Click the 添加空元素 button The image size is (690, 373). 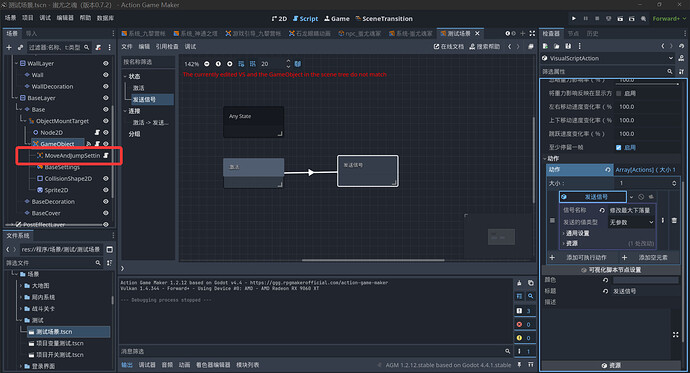pos(648,257)
